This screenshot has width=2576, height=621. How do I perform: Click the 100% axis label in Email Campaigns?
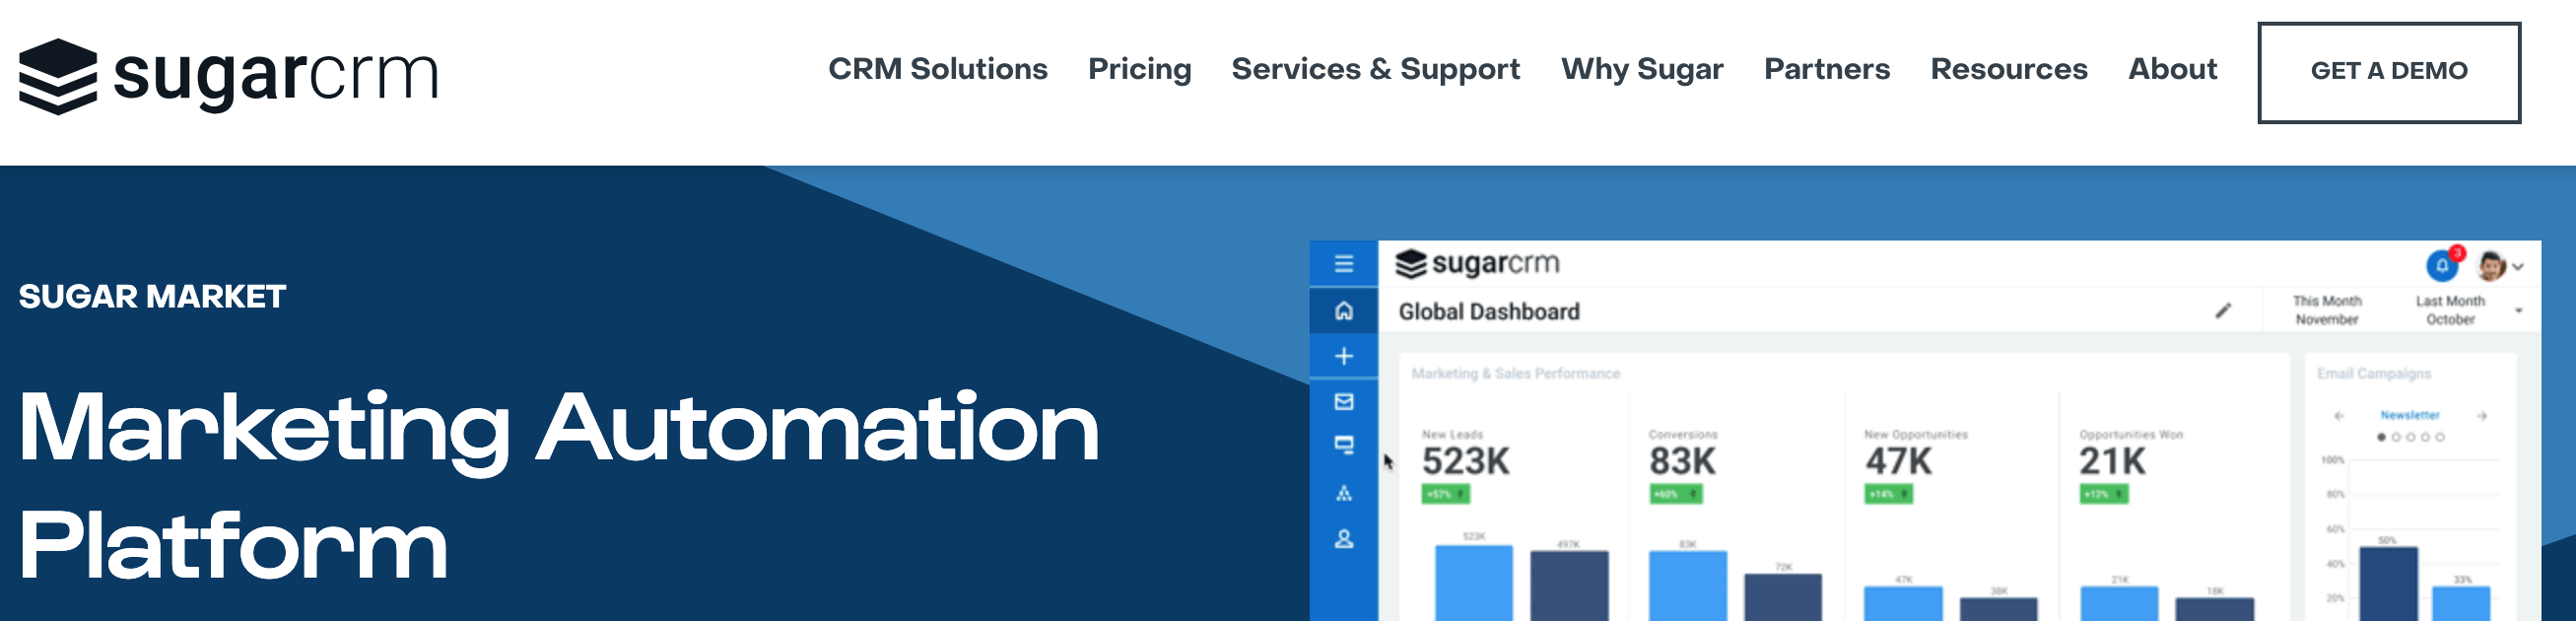(2332, 460)
